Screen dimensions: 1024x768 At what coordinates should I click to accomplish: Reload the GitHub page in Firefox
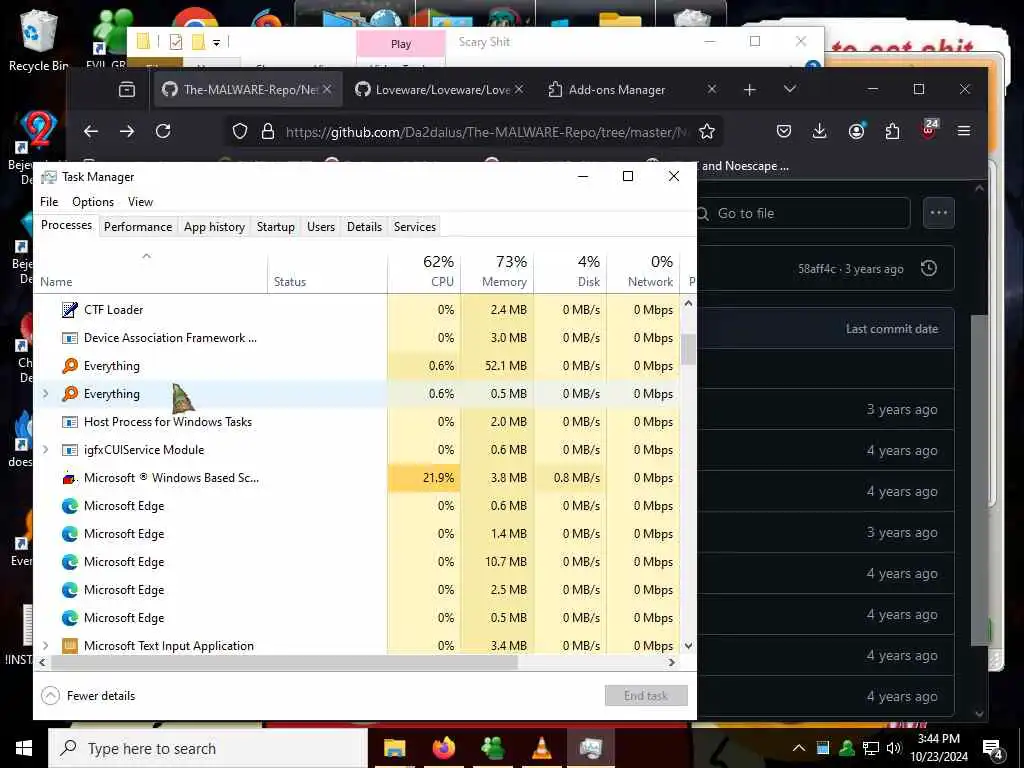pyautogui.click(x=163, y=131)
